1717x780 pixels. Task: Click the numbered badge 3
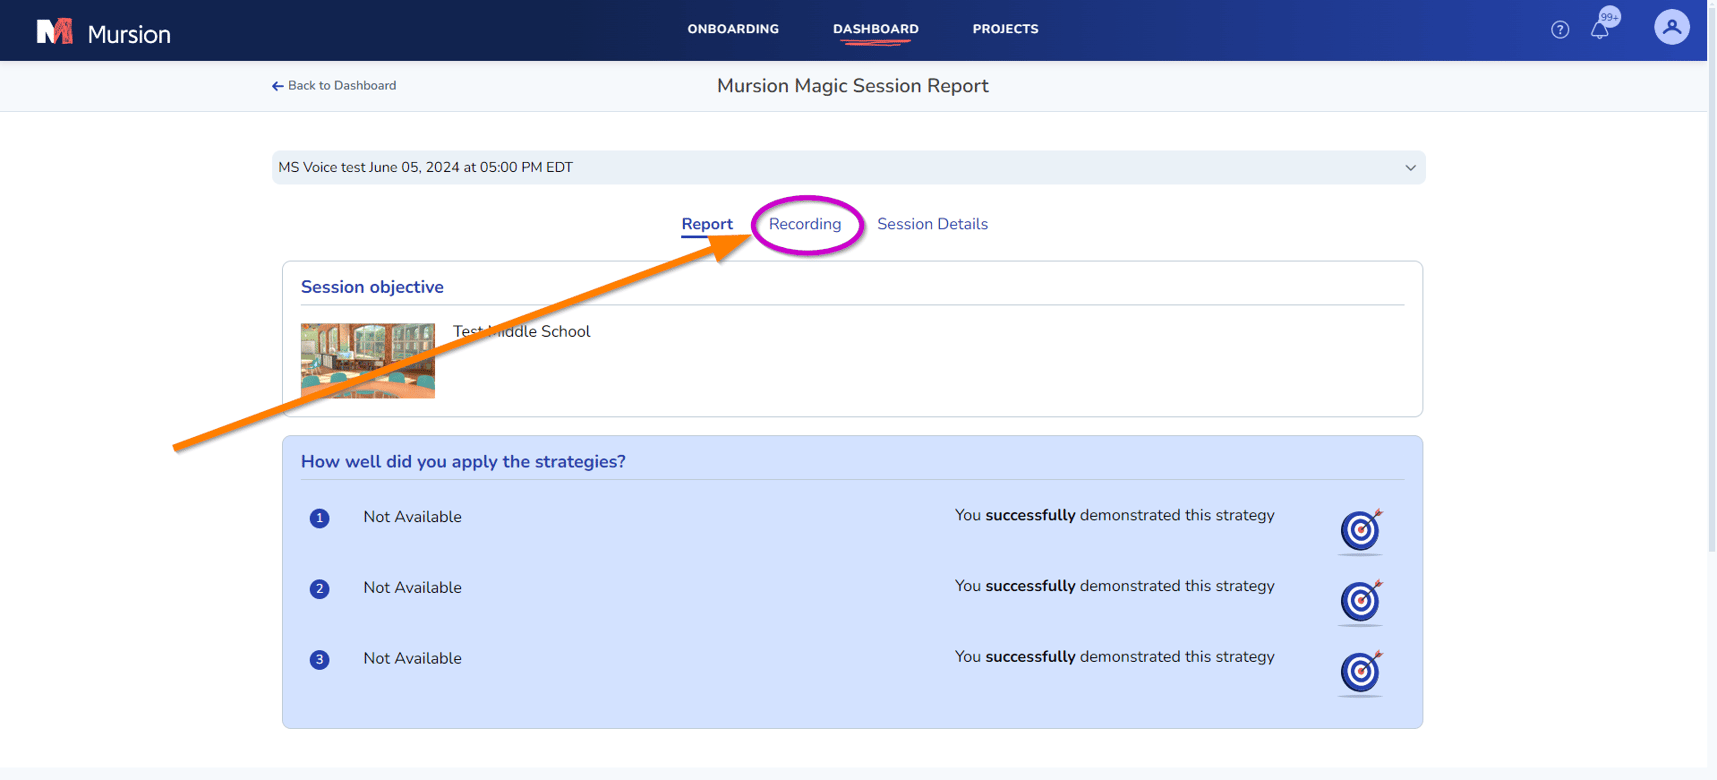319,660
